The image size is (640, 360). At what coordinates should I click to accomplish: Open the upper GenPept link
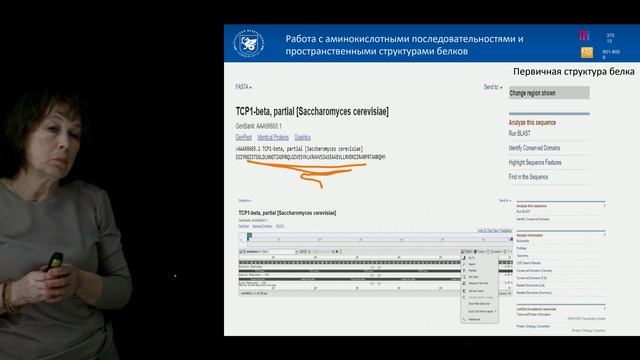point(244,137)
